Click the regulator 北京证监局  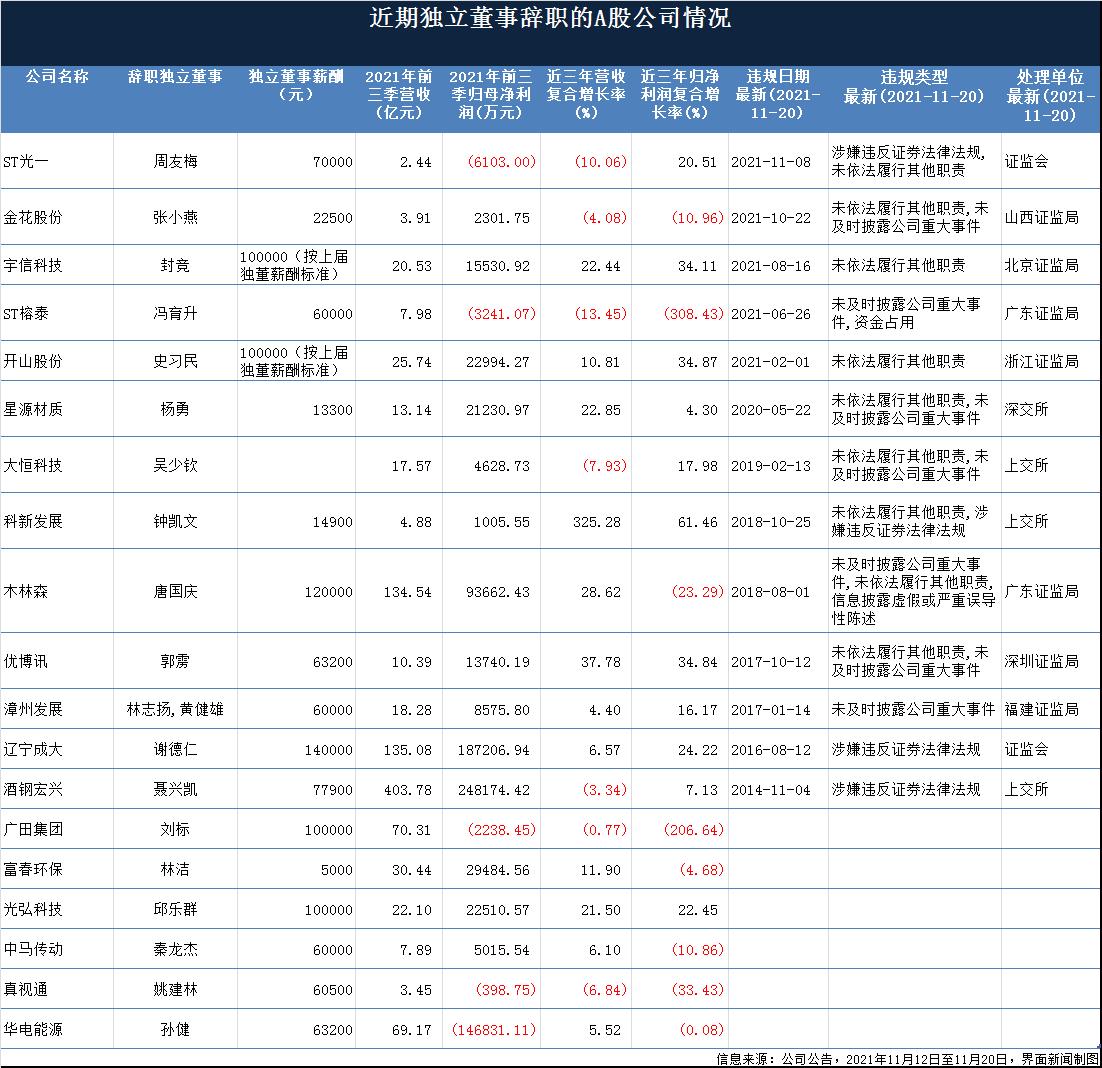1042,266
